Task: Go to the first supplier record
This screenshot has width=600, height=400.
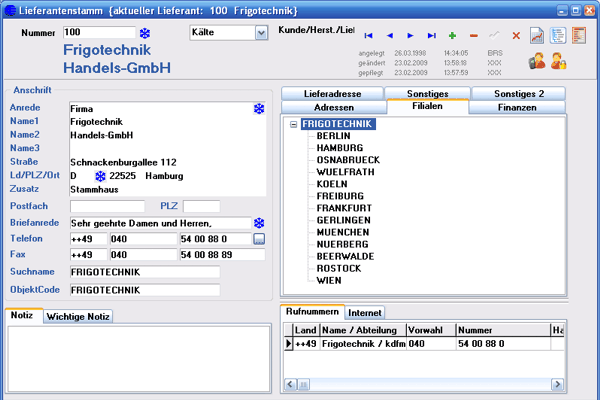Action: pyautogui.click(x=368, y=36)
